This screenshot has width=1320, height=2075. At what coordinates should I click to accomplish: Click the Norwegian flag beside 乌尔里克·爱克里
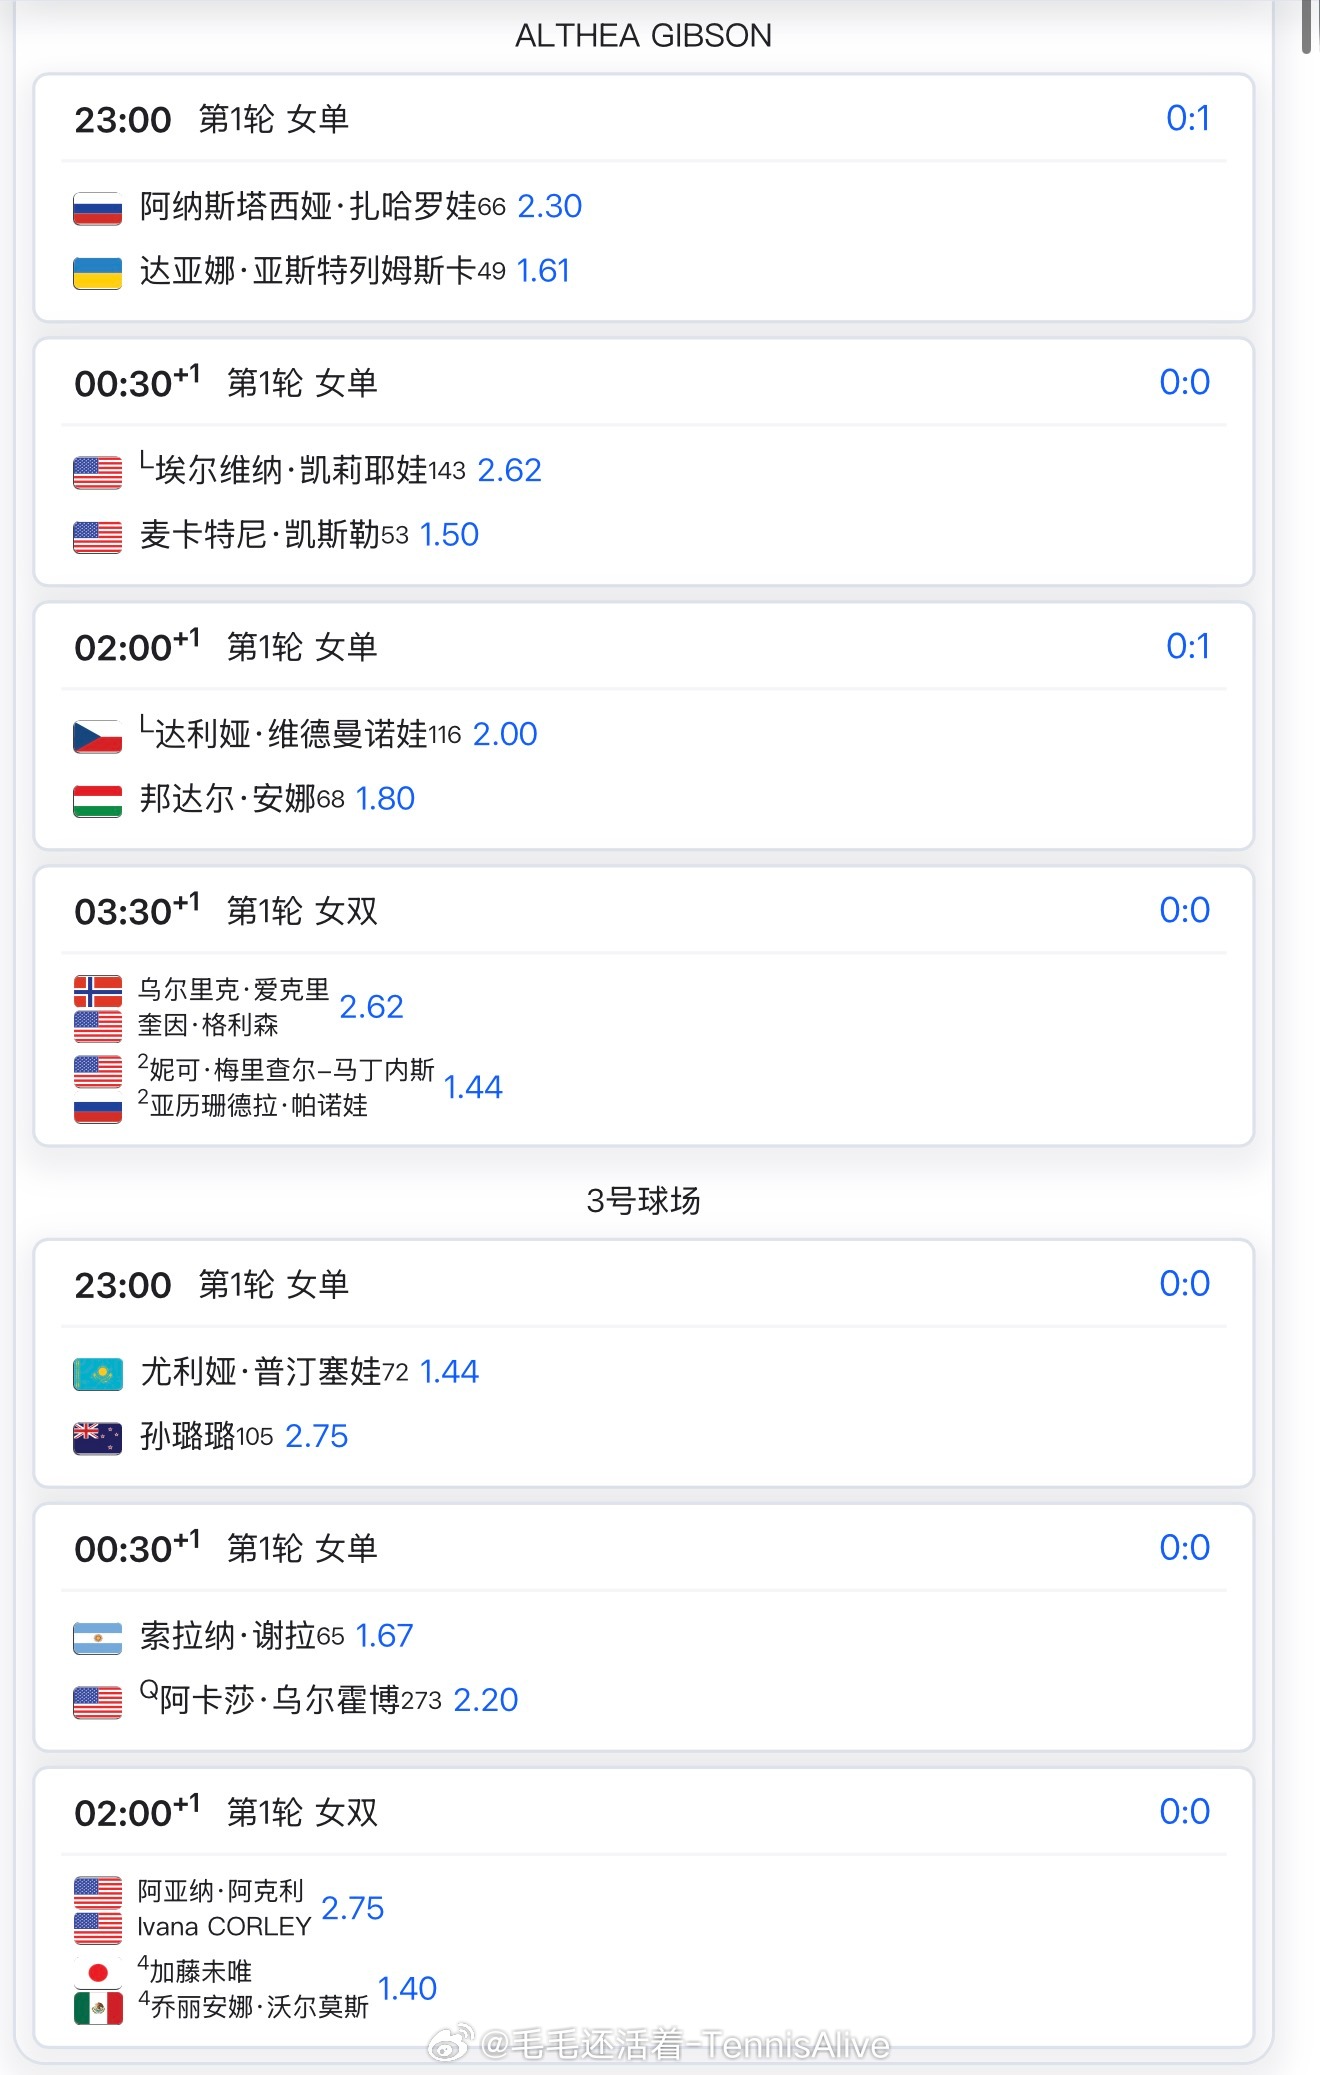coord(97,990)
